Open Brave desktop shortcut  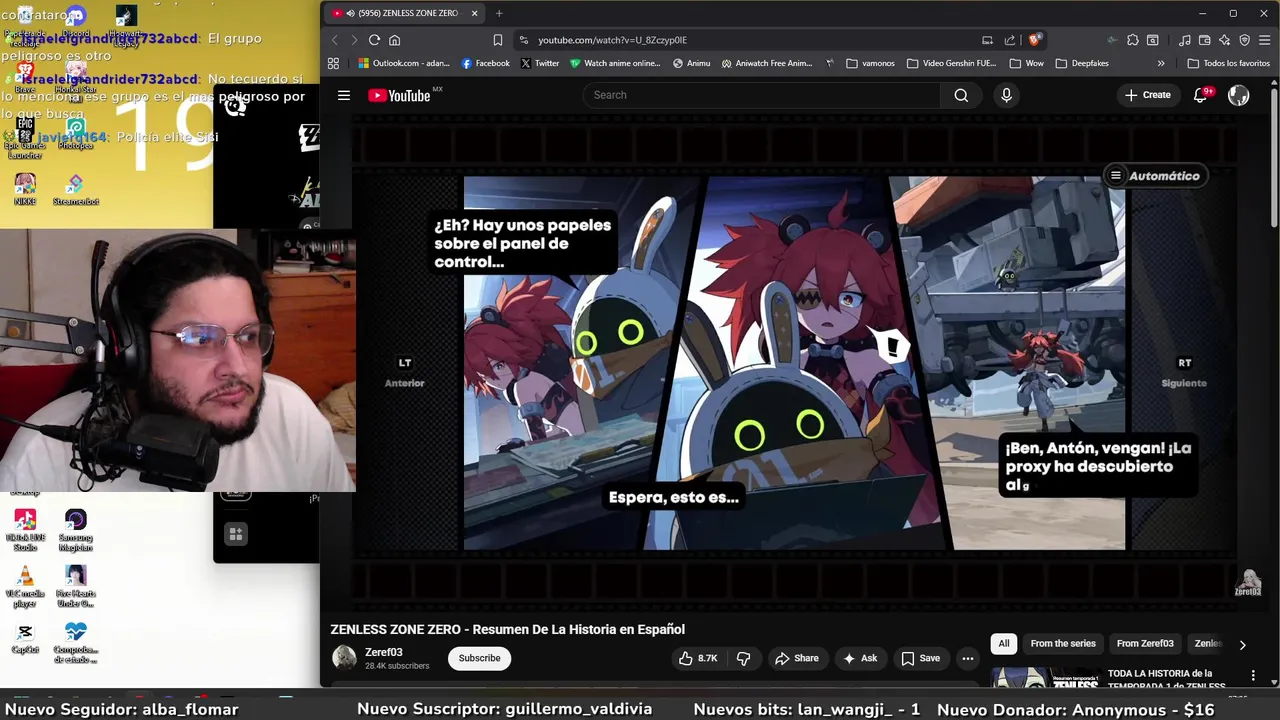click(x=25, y=78)
